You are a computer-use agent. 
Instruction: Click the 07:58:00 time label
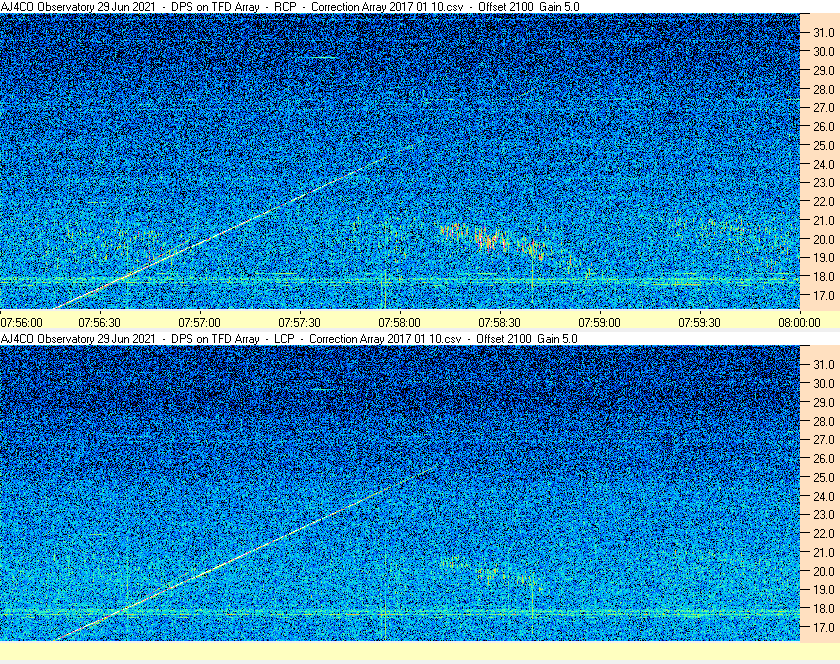click(x=400, y=322)
